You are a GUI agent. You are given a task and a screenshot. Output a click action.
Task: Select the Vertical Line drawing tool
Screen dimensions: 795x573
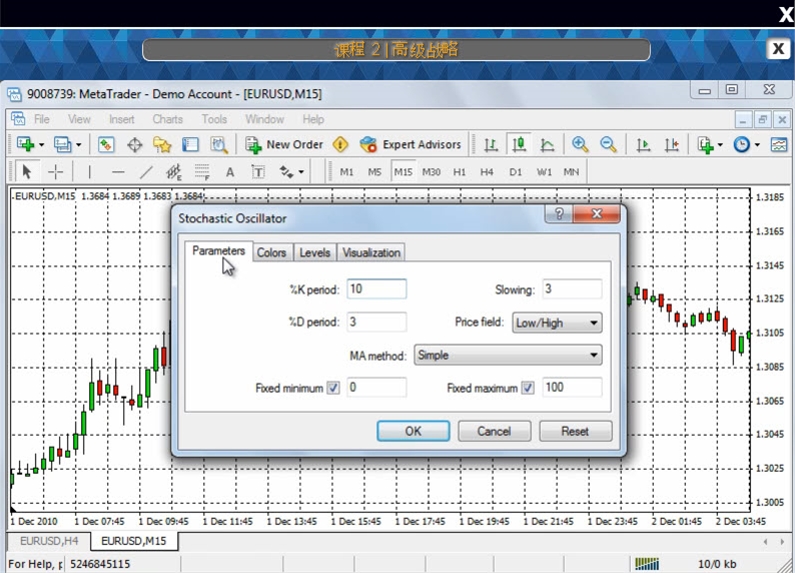pos(89,172)
